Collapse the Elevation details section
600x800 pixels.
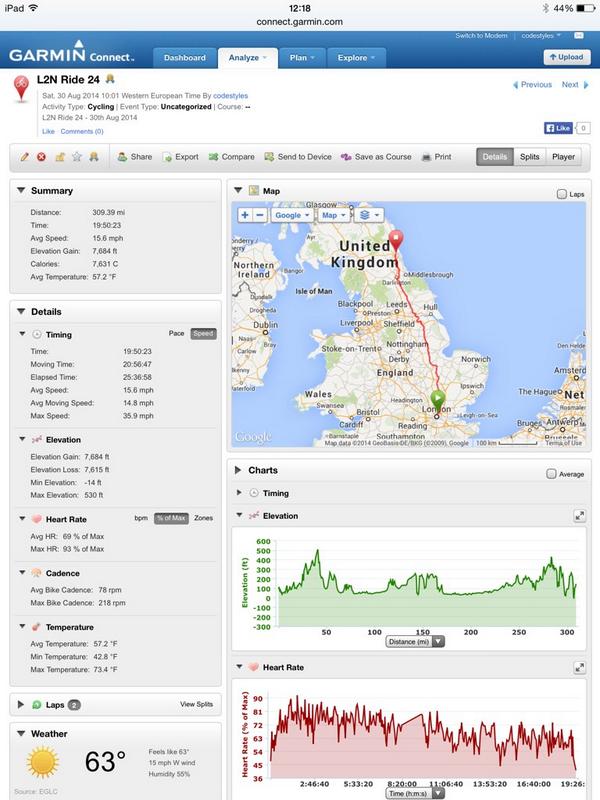tap(22, 439)
